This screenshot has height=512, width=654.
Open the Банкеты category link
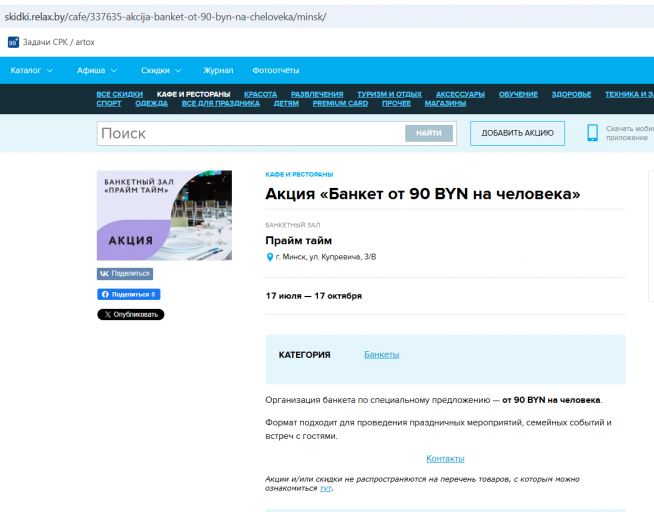click(x=382, y=354)
